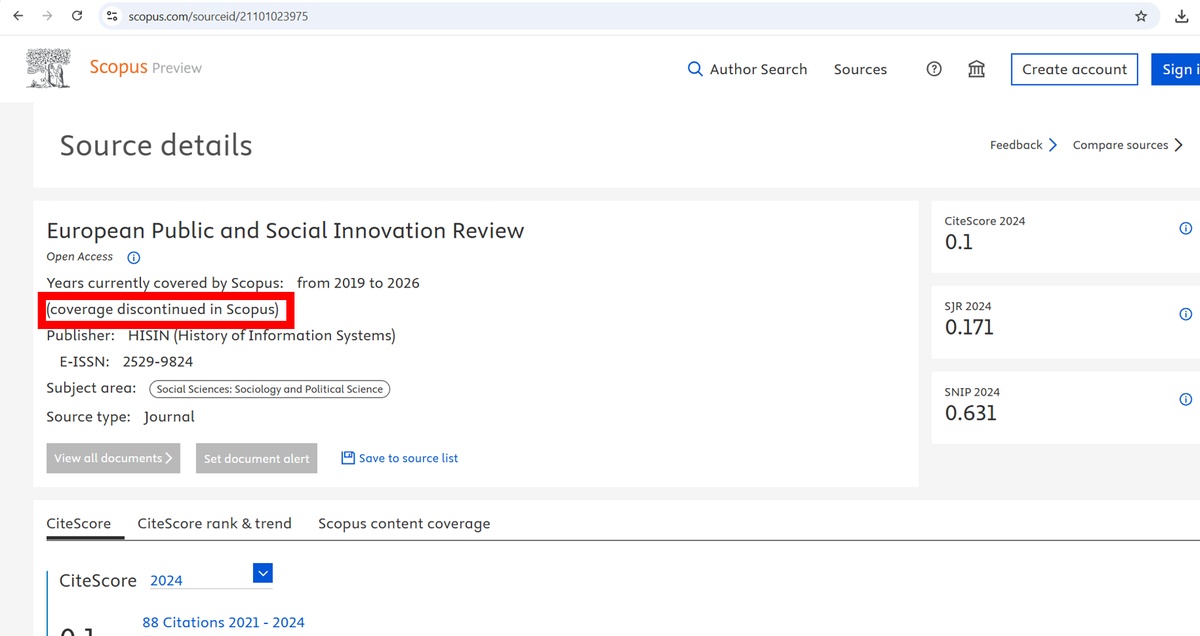
Task: Show Open Access info icon
Action: point(134,257)
